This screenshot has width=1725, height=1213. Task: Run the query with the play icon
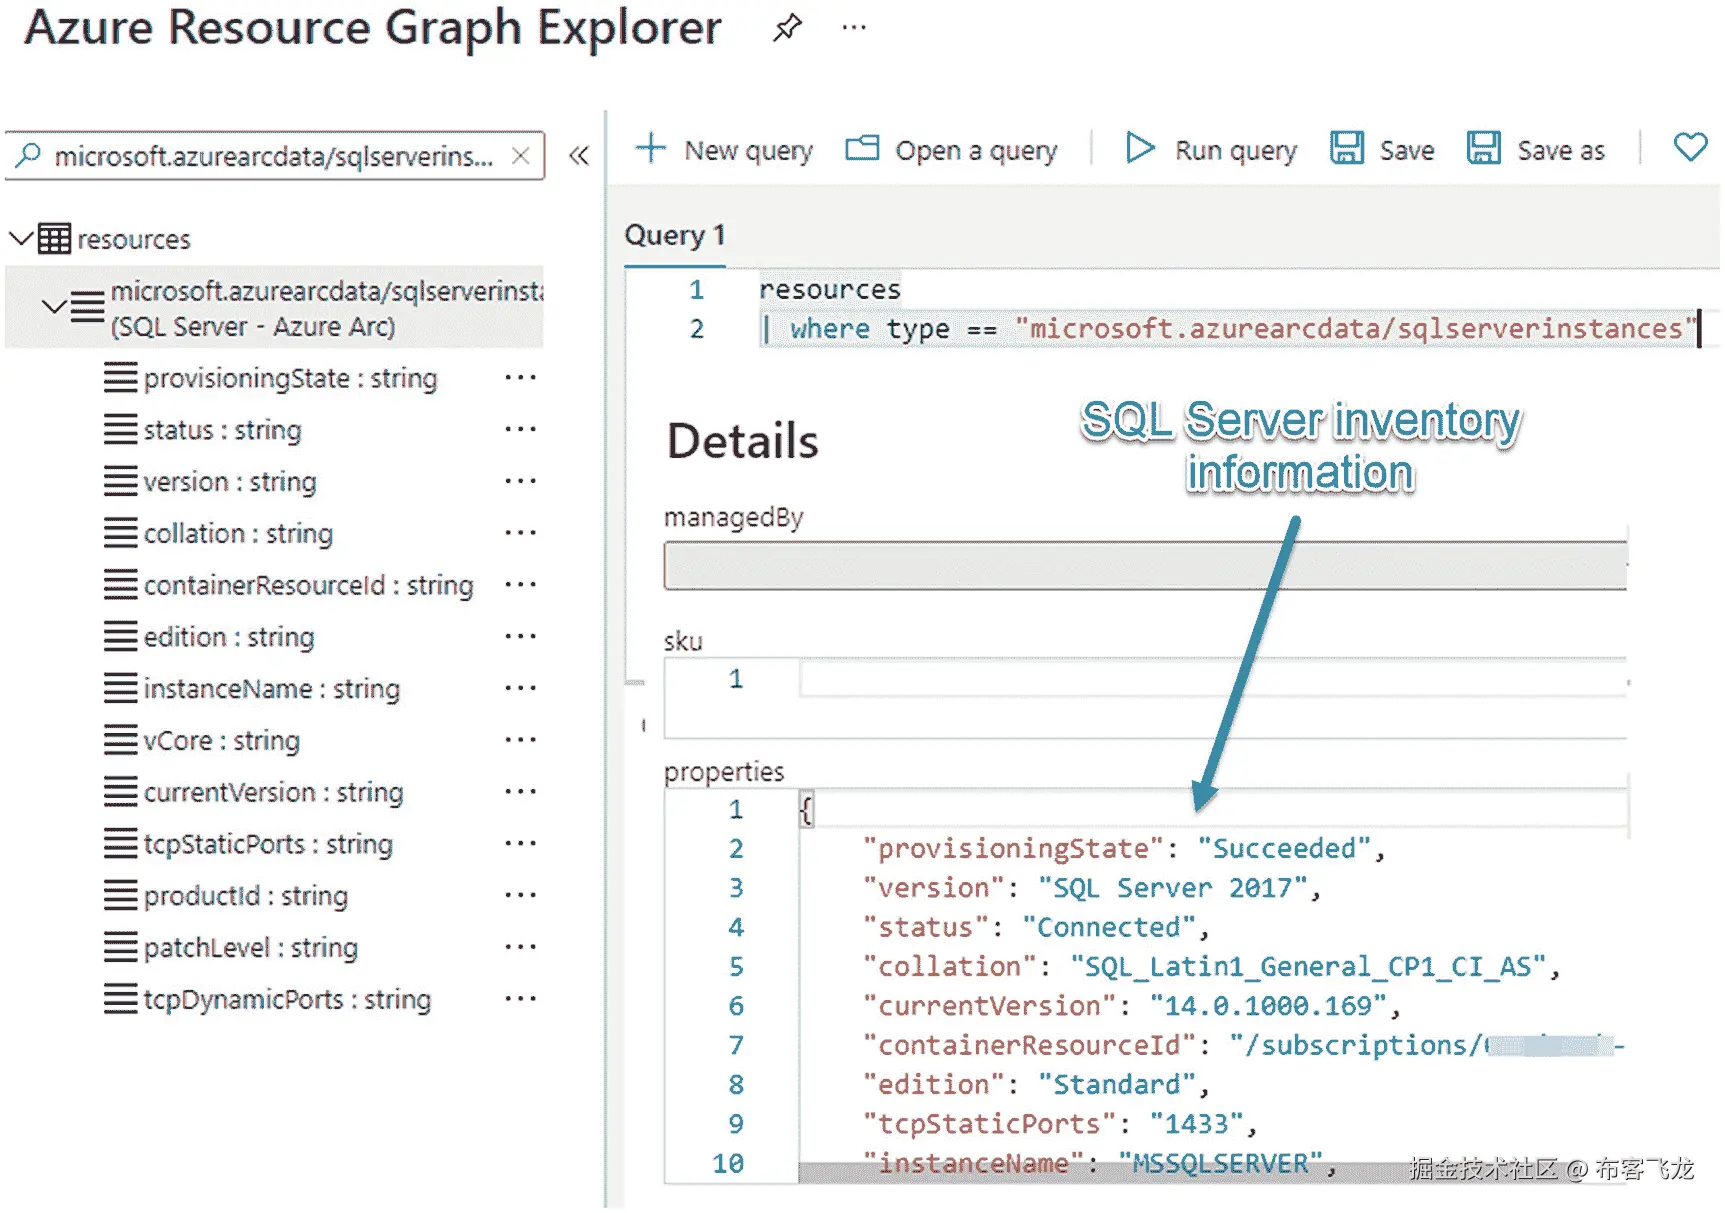[1139, 149]
